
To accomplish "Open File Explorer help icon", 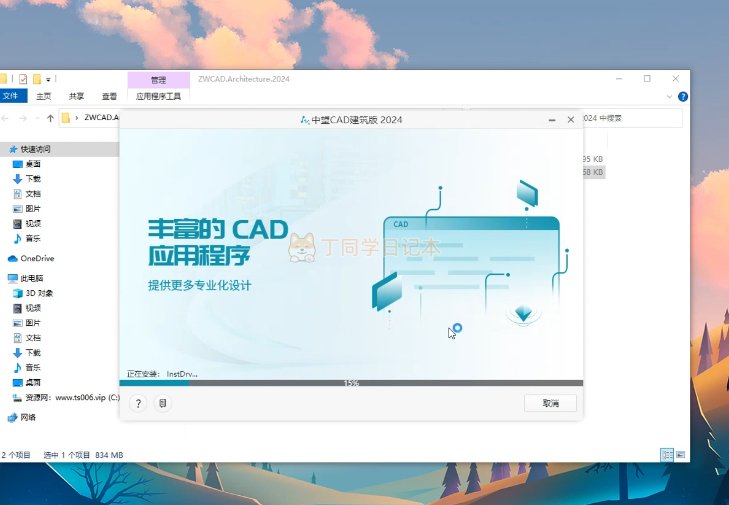I will [683, 97].
